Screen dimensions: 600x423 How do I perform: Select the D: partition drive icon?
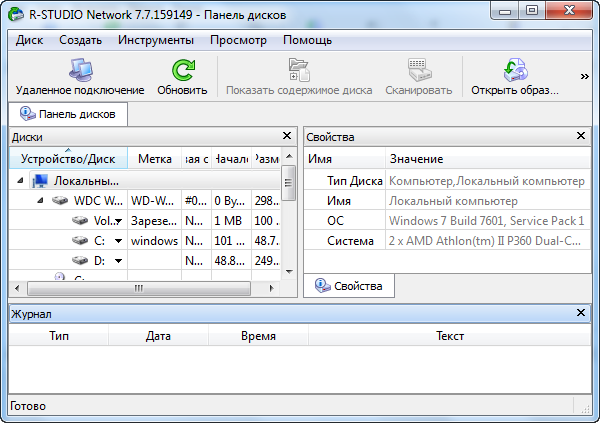click(x=80, y=260)
